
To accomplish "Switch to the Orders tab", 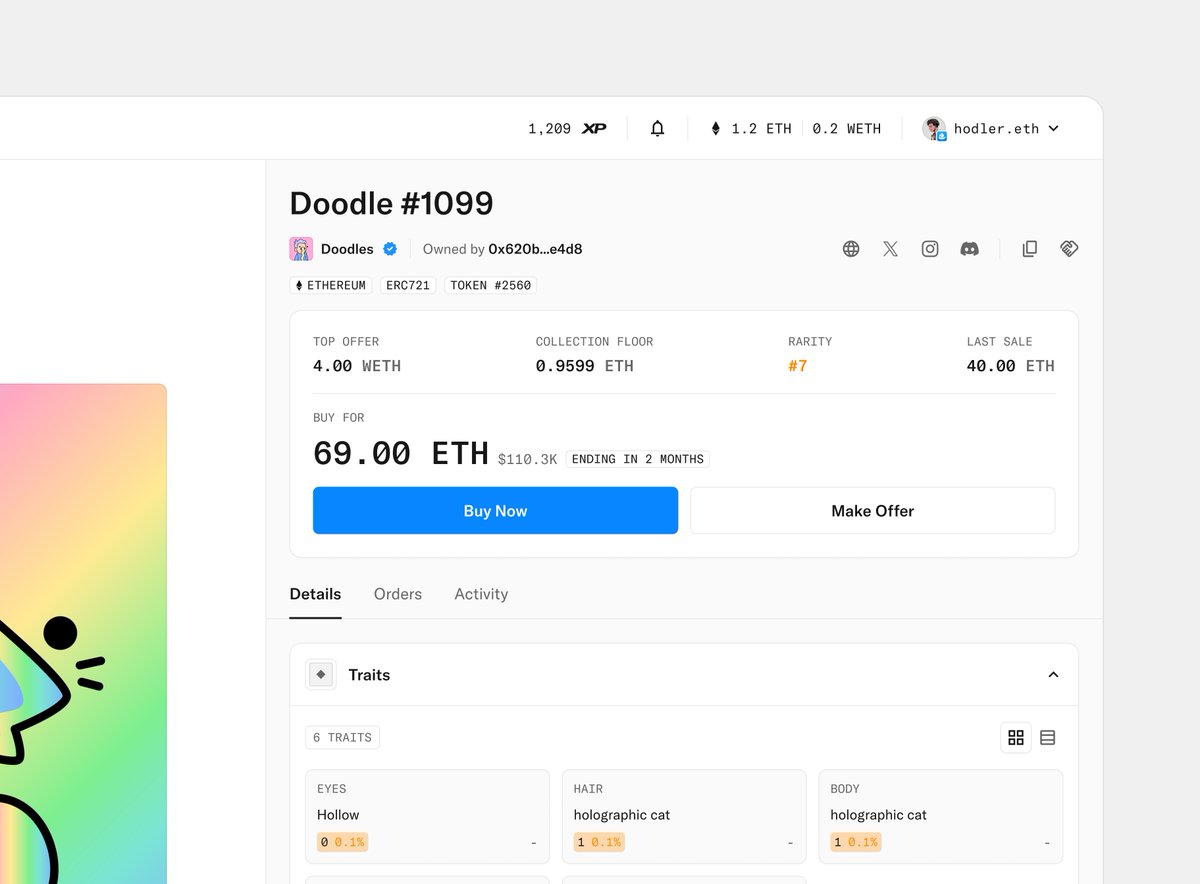I will [398, 594].
